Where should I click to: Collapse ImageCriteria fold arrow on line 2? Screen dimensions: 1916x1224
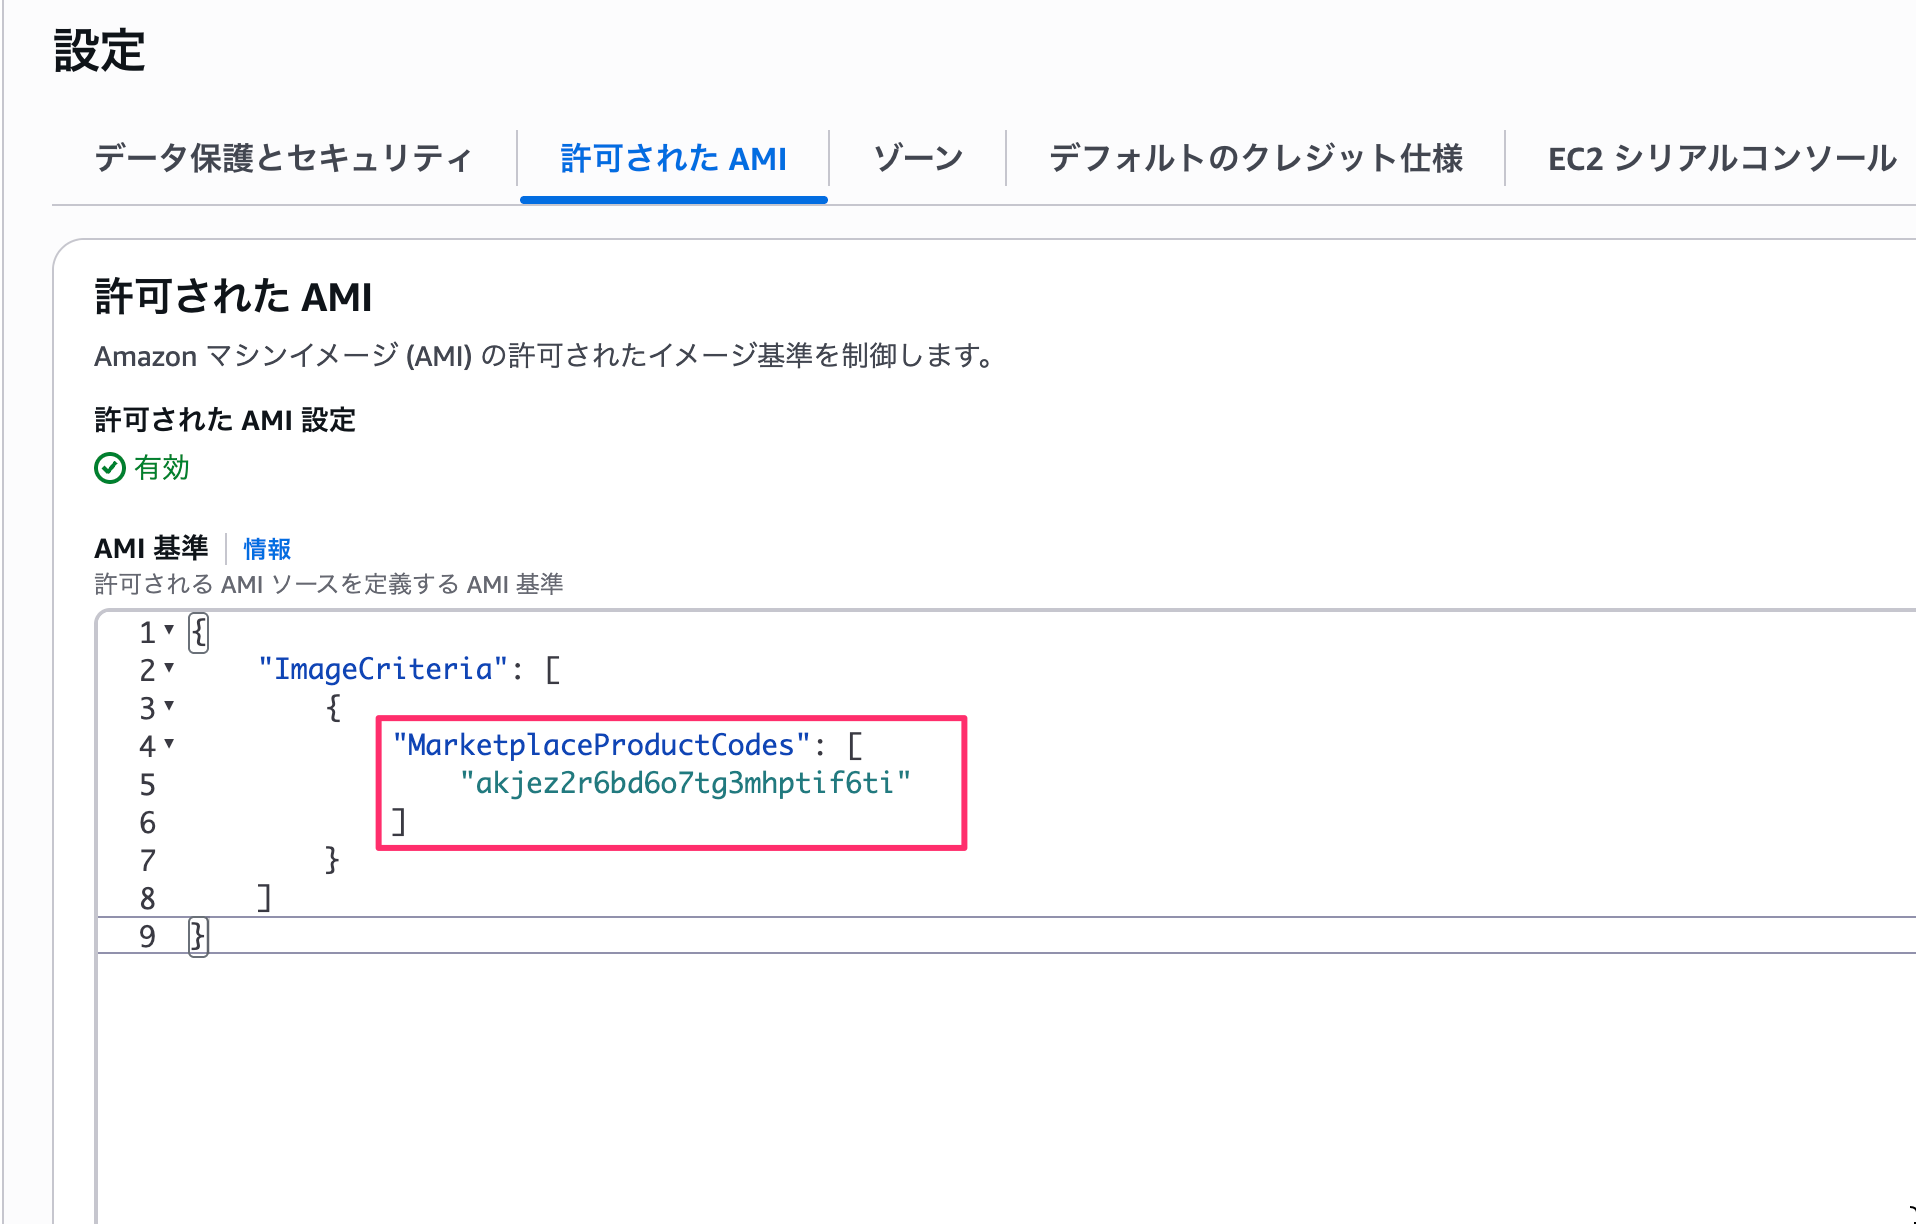coord(169,668)
